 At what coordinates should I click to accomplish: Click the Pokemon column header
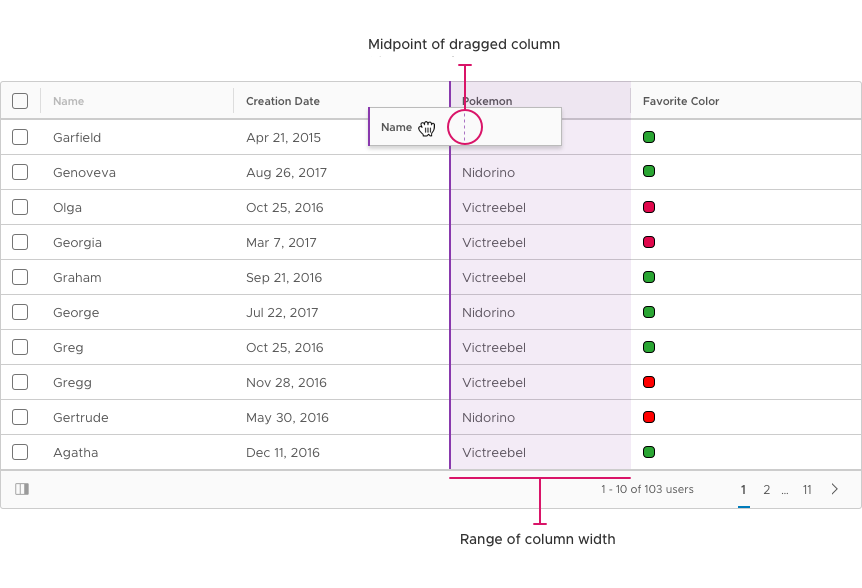coord(487,101)
